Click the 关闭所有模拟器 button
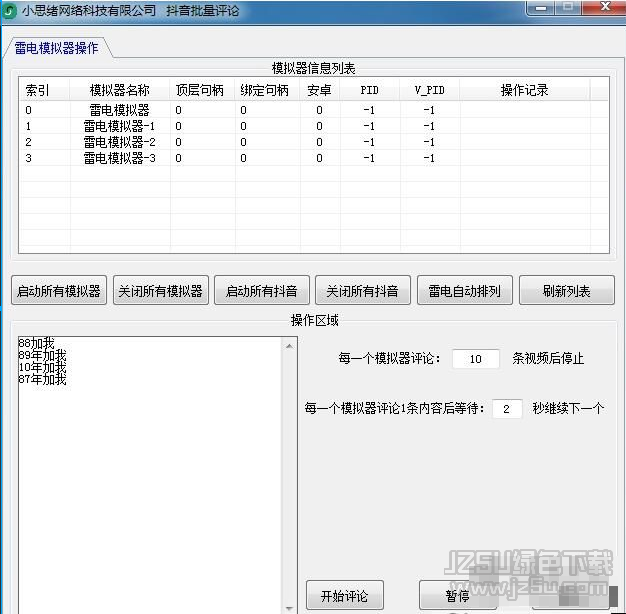Image resolution: width=626 pixels, height=614 pixels. point(160,291)
